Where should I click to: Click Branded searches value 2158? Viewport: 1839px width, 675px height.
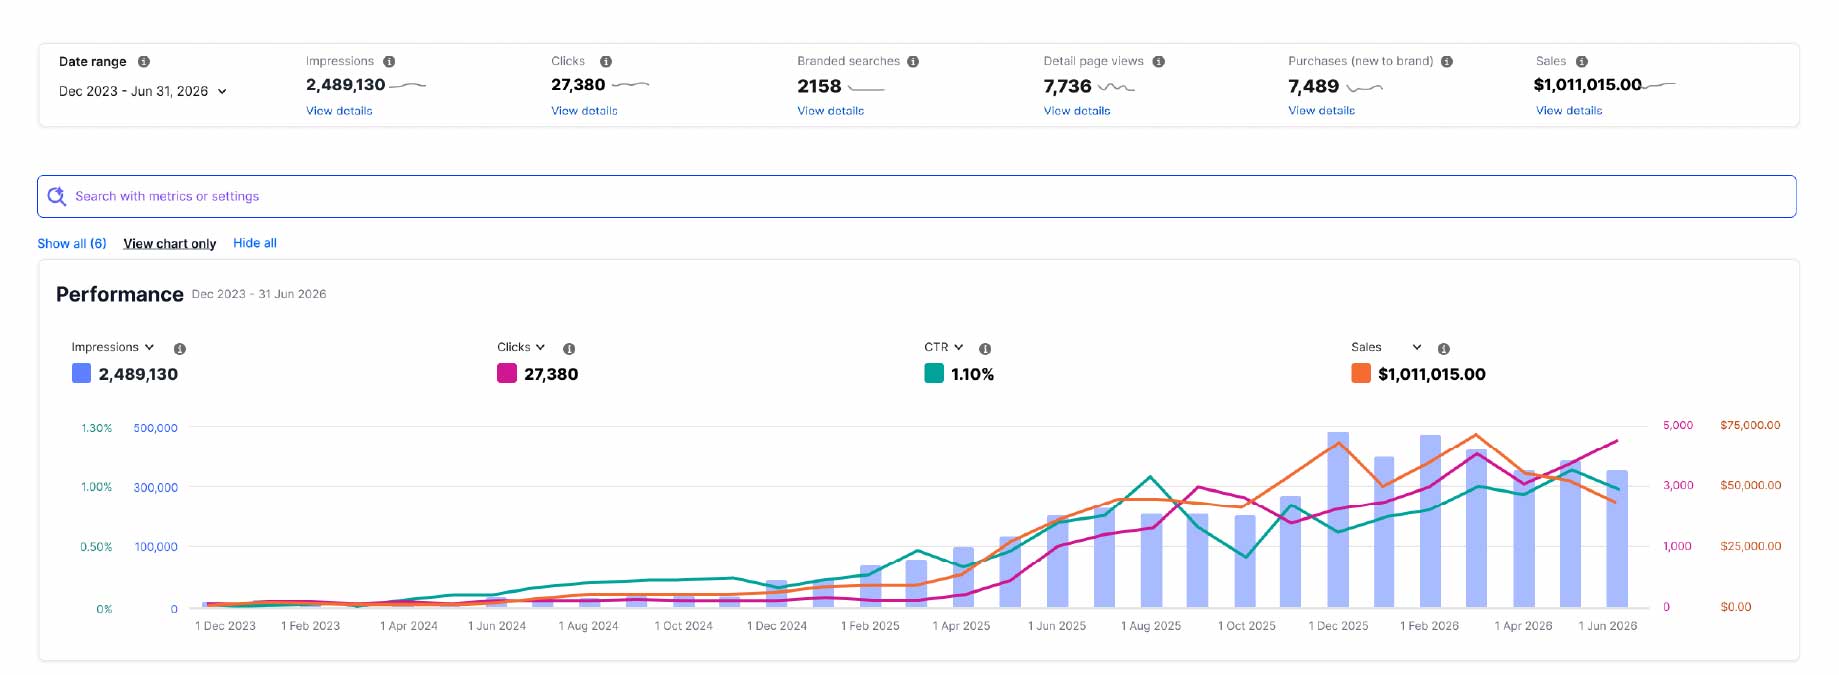(x=819, y=86)
